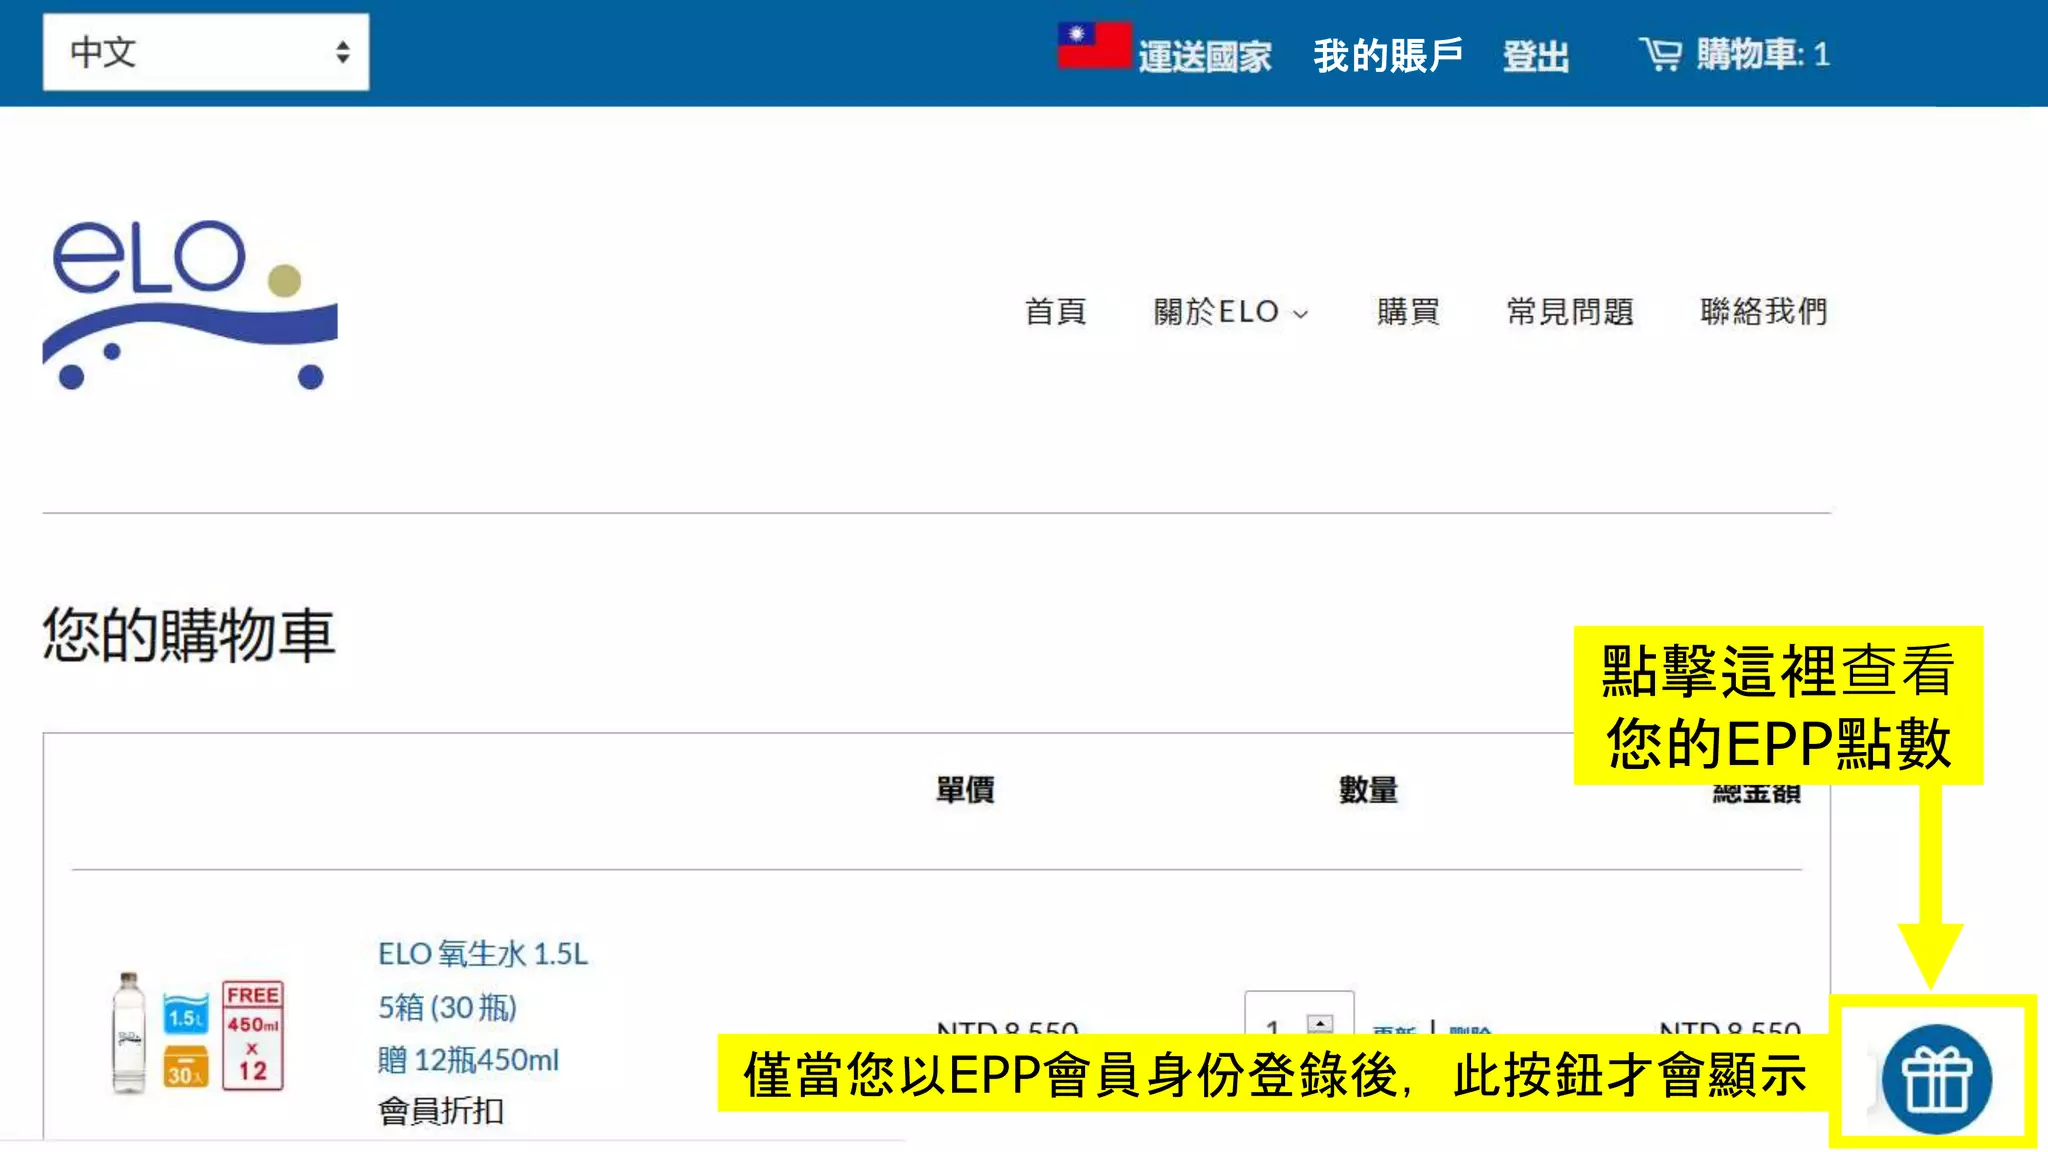Expand the 關於ELO menu chevron
Viewport: 2048px width, 1152px height.
[1301, 314]
